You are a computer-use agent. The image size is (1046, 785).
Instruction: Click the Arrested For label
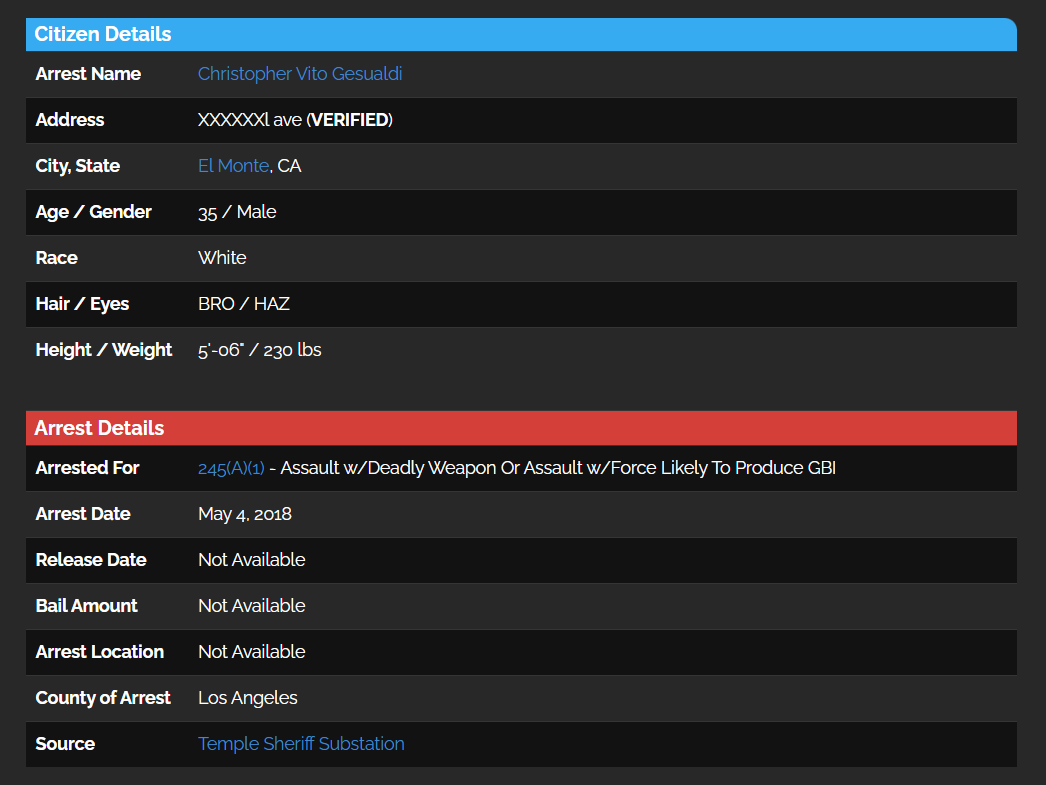pos(87,468)
